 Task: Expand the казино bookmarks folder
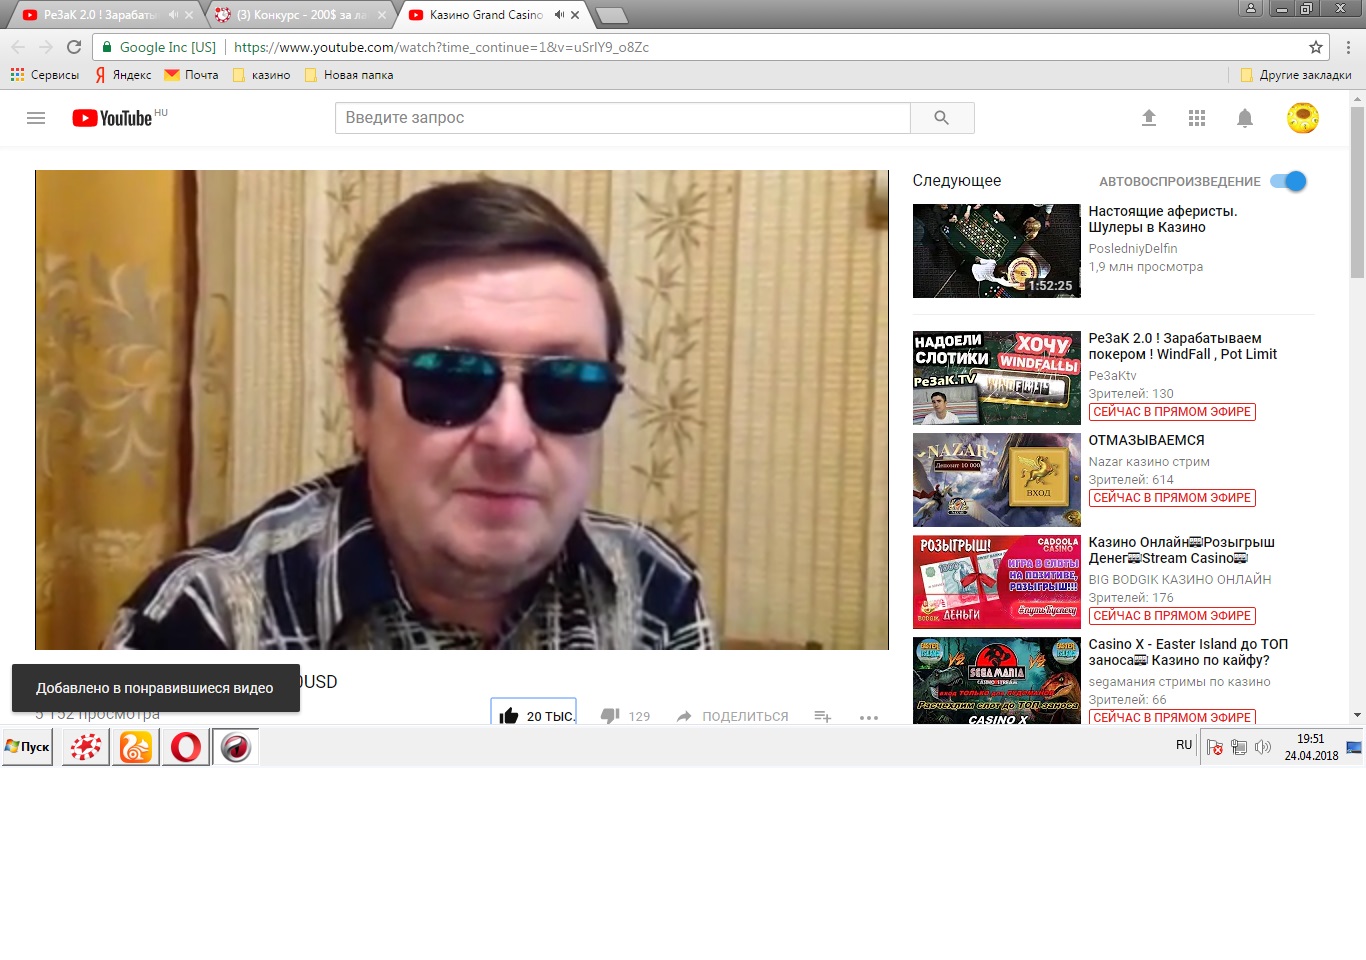click(x=261, y=75)
